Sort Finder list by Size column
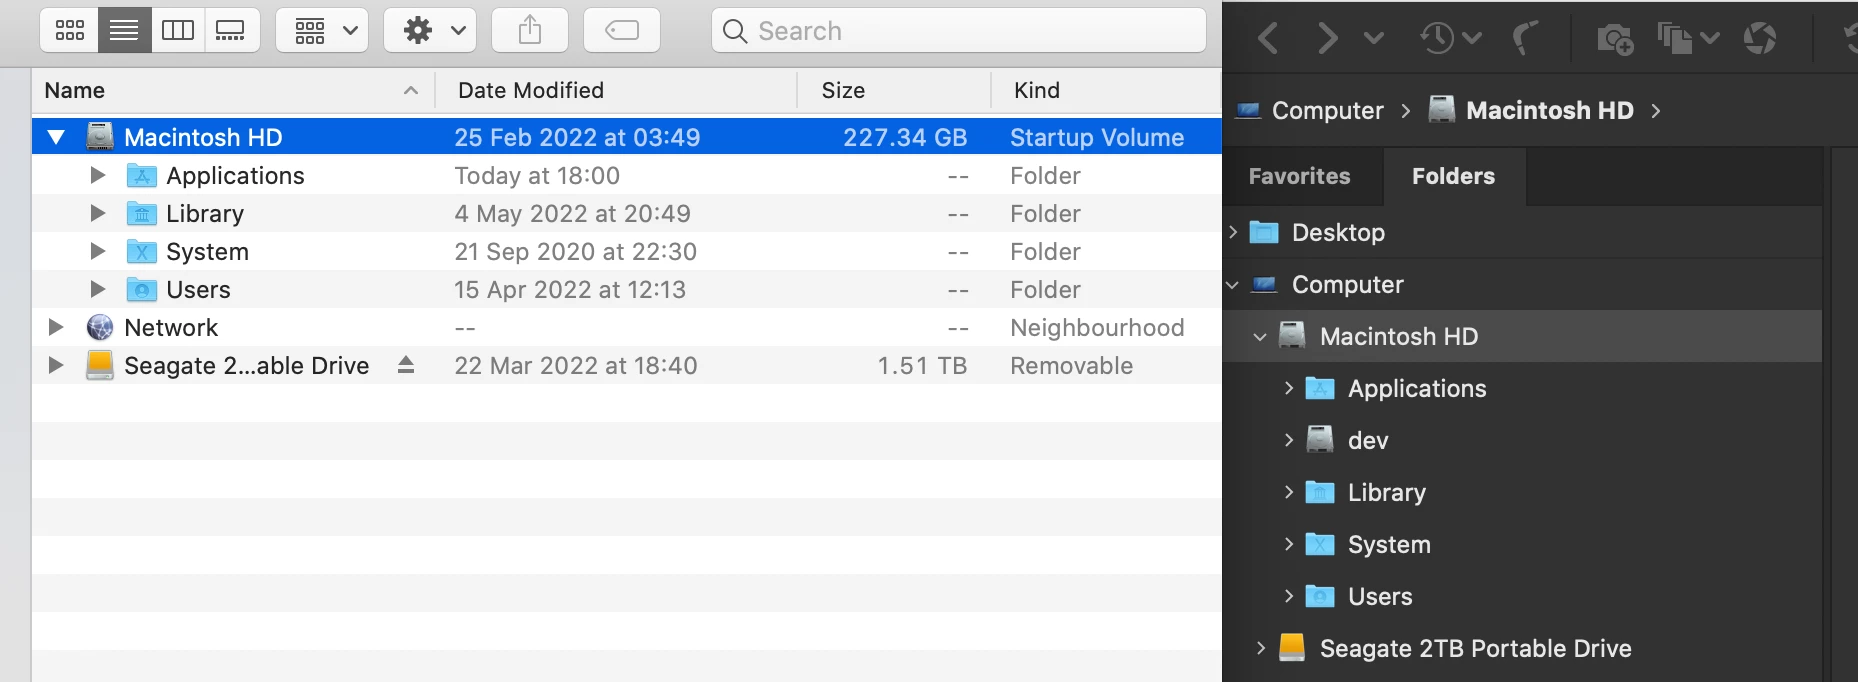 point(894,90)
